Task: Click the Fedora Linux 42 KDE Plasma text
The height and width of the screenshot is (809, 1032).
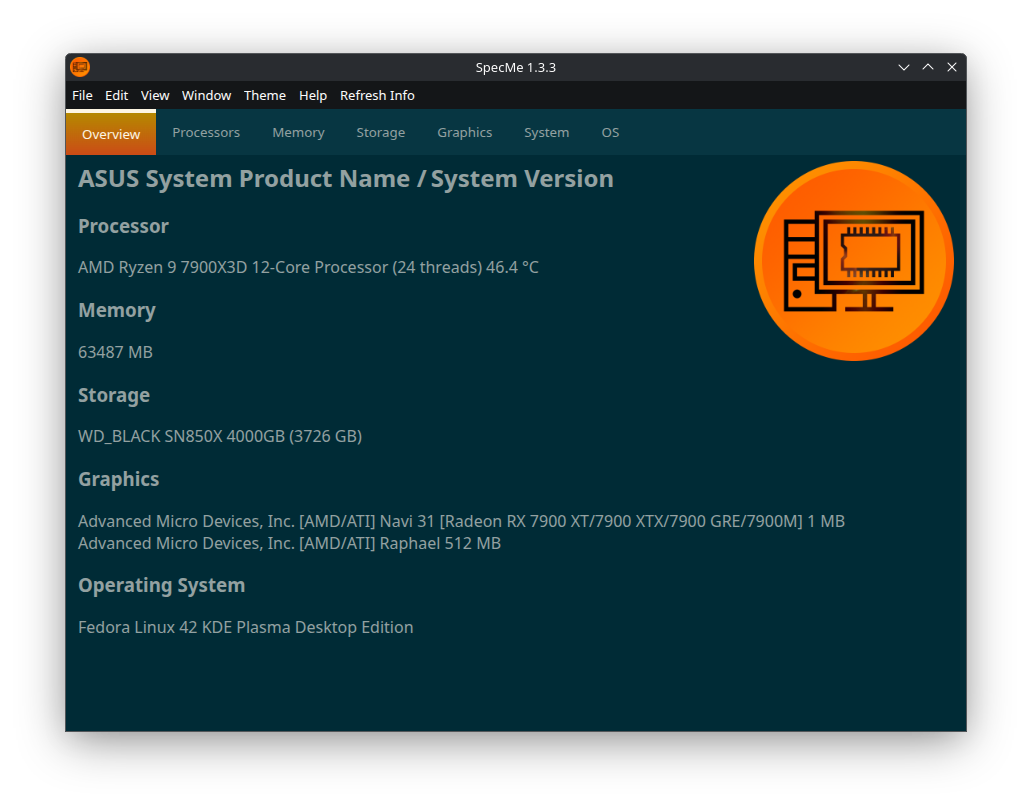Action: click(x=245, y=627)
